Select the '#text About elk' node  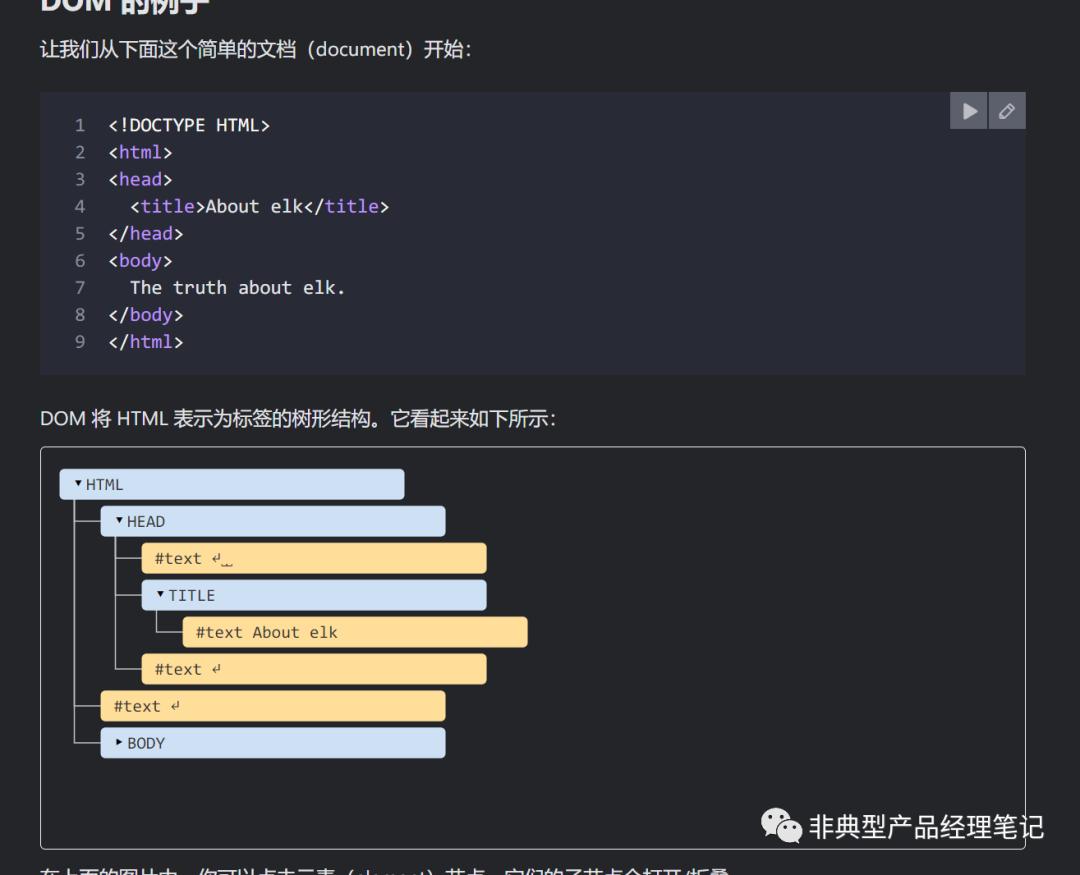click(267, 632)
